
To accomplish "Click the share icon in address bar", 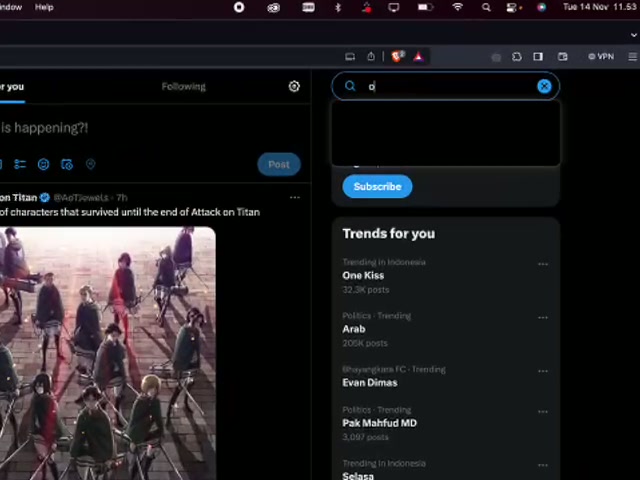I will click(x=371, y=57).
